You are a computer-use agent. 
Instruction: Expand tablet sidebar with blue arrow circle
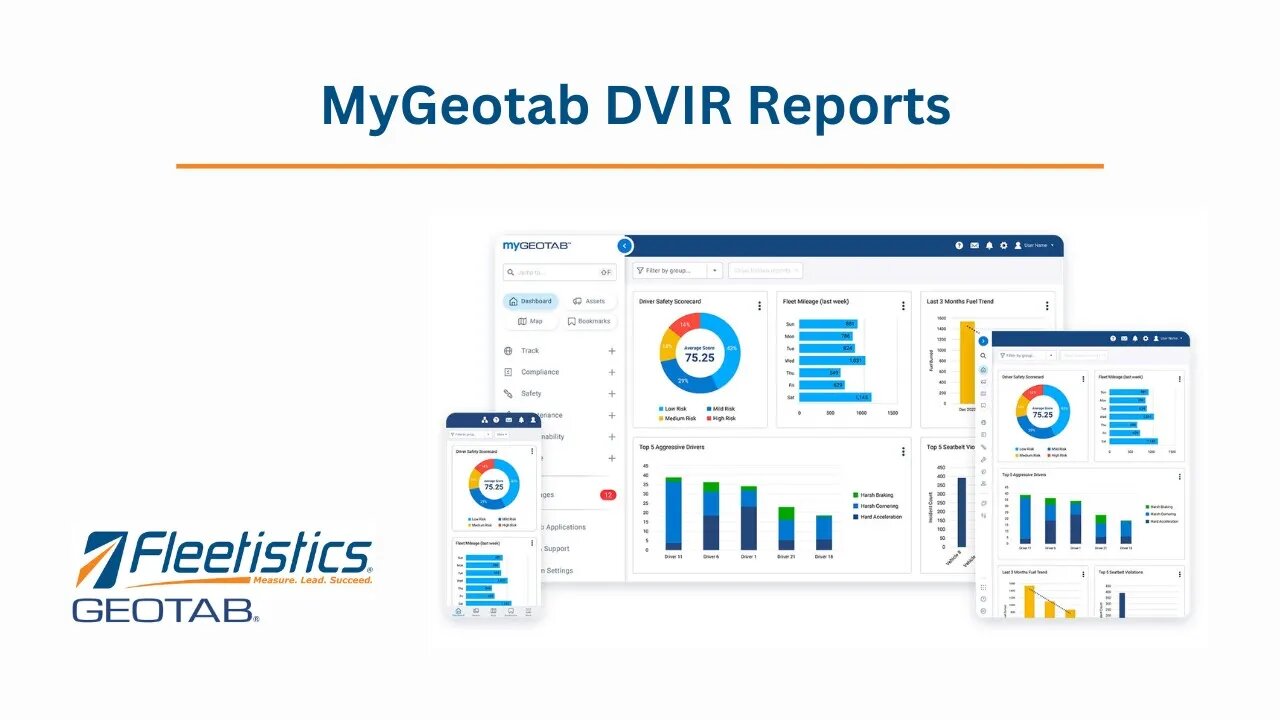click(x=983, y=340)
